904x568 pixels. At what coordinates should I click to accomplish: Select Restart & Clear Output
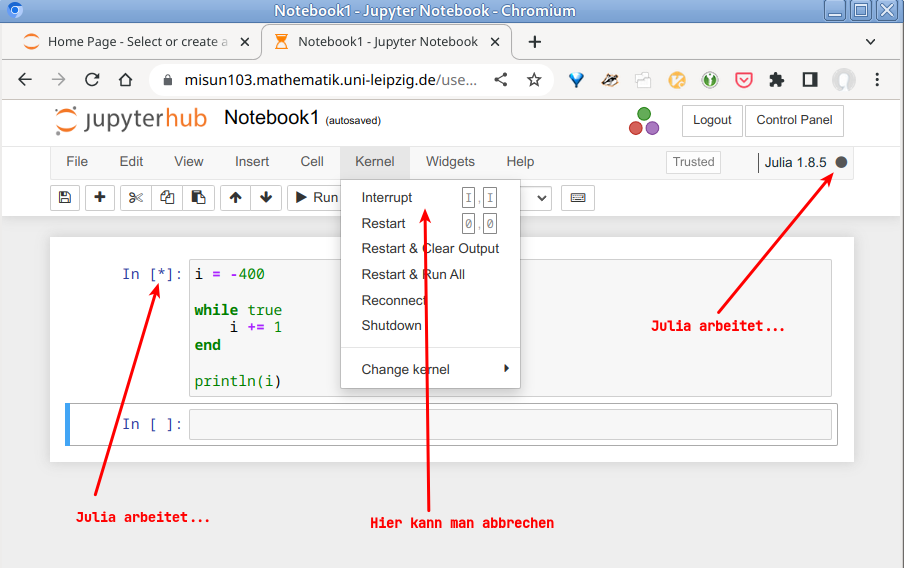430,249
